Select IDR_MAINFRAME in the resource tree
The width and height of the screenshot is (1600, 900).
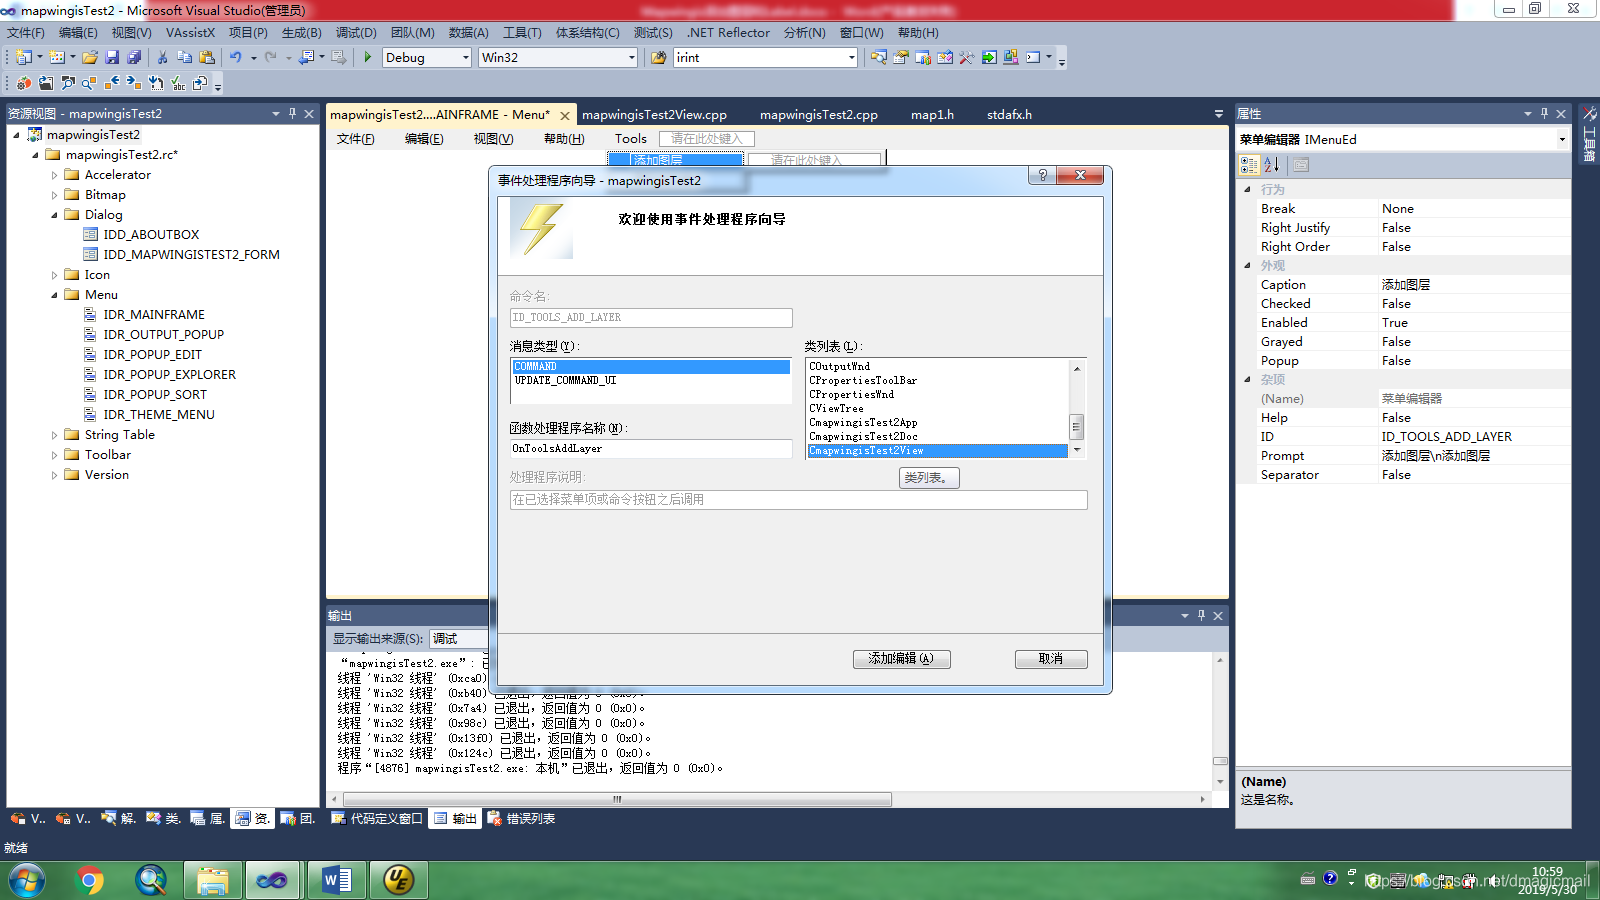[x=154, y=315]
